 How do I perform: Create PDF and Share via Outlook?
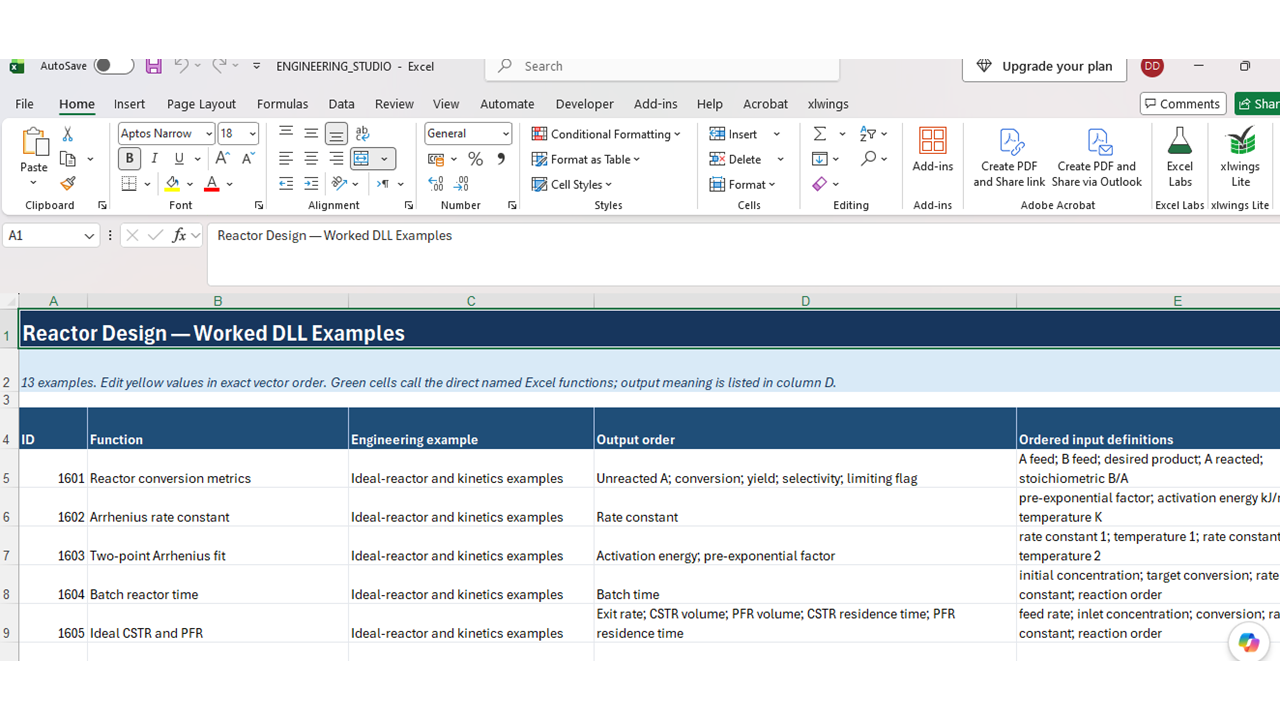[1097, 157]
